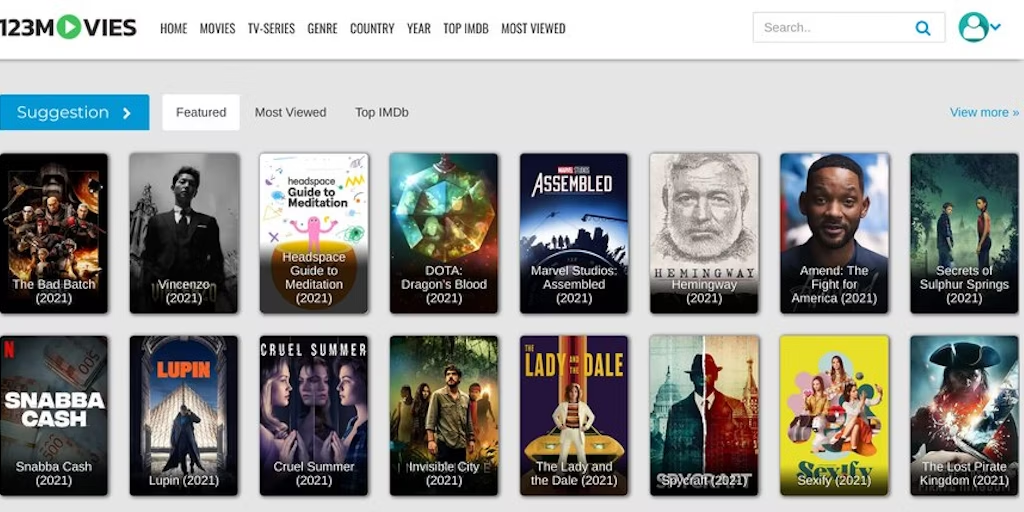Click the Suggestion button
The width and height of the screenshot is (1024, 512).
[x=74, y=112]
